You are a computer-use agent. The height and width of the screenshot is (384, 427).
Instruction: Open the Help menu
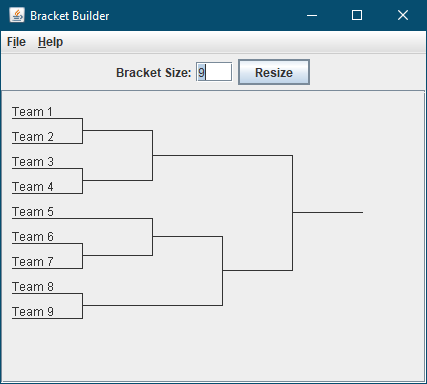point(50,42)
